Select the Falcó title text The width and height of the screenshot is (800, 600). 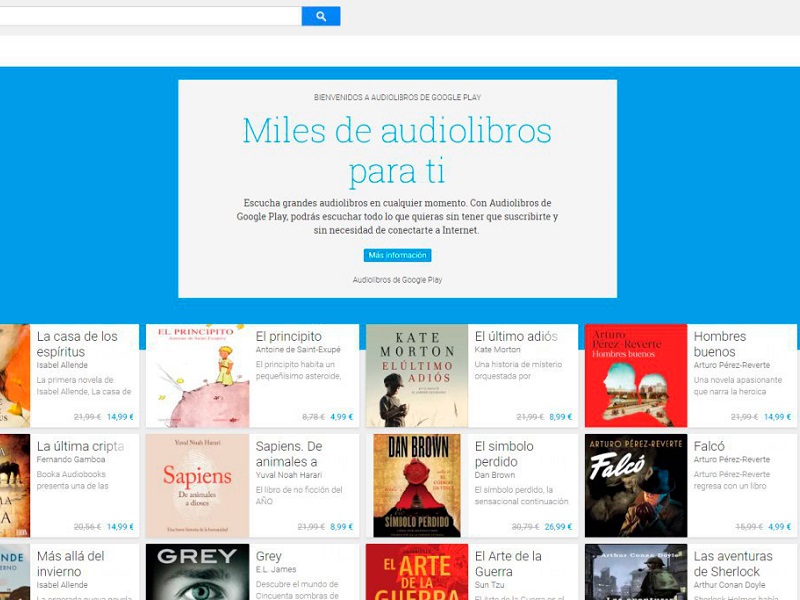pyautogui.click(x=709, y=446)
